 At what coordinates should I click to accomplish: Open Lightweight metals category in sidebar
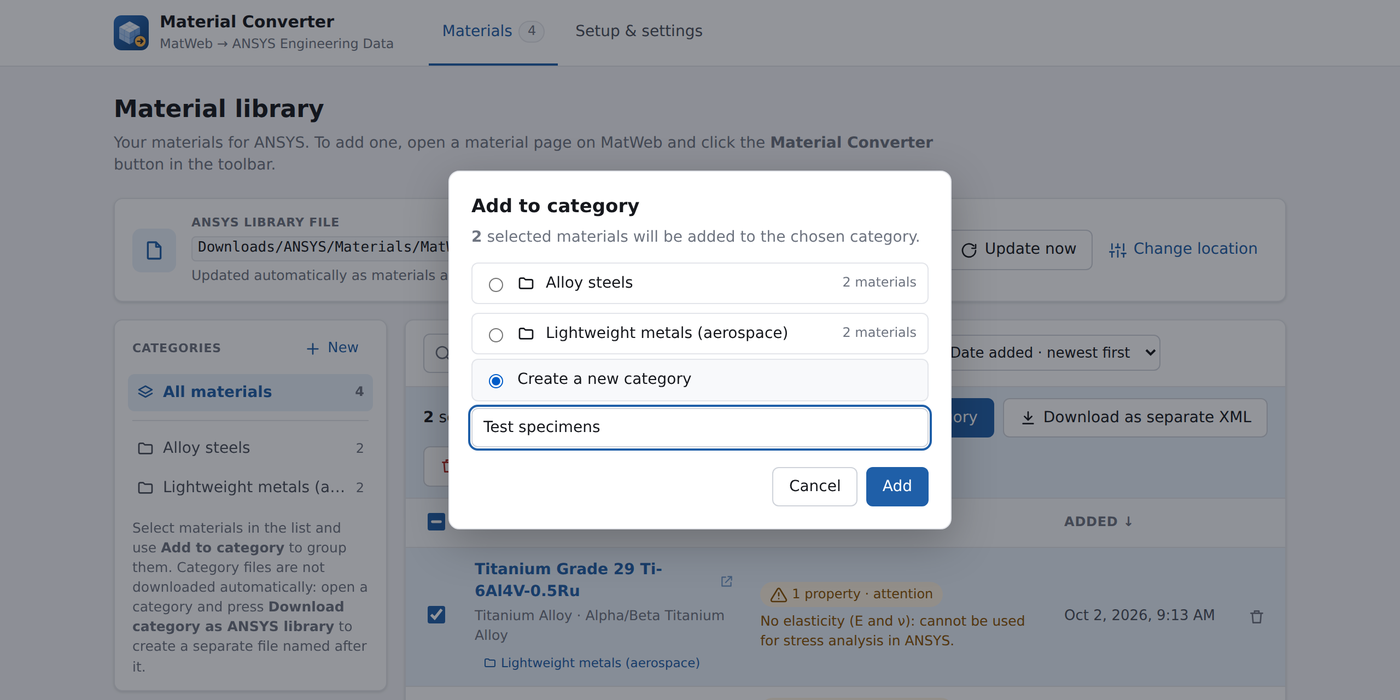250,488
